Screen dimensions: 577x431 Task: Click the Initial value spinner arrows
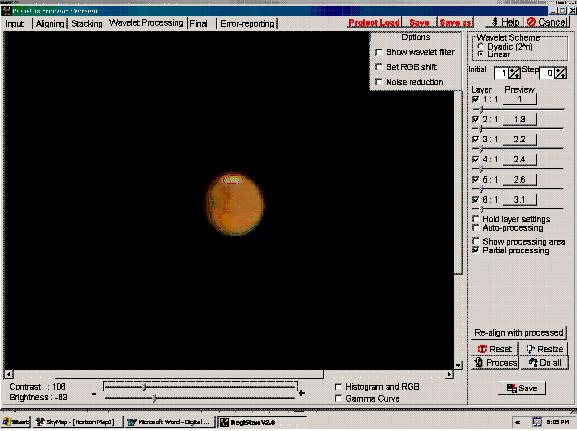pos(514,73)
